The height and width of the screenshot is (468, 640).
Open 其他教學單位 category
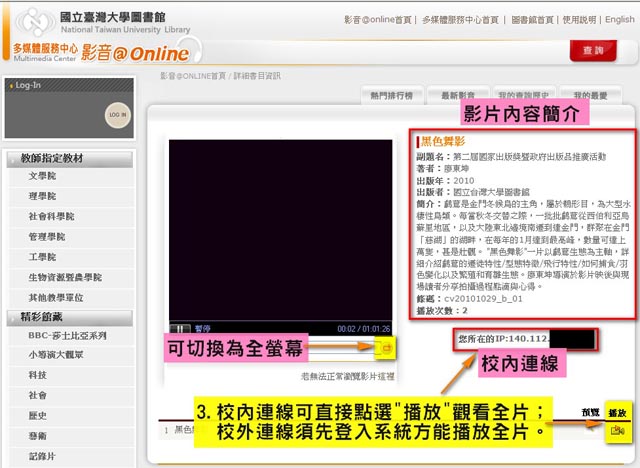click(56, 298)
